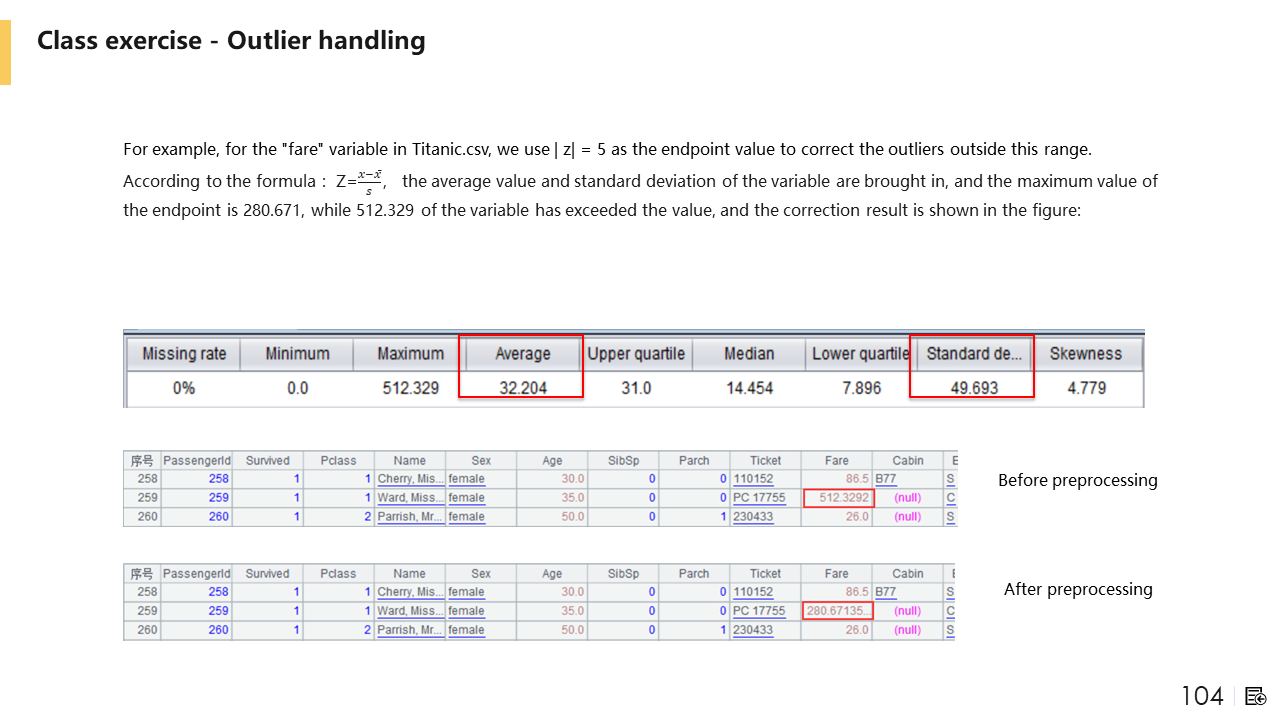Click the "Before preprocessing" label
The height and width of the screenshot is (720, 1280).
pyautogui.click(x=1077, y=480)
